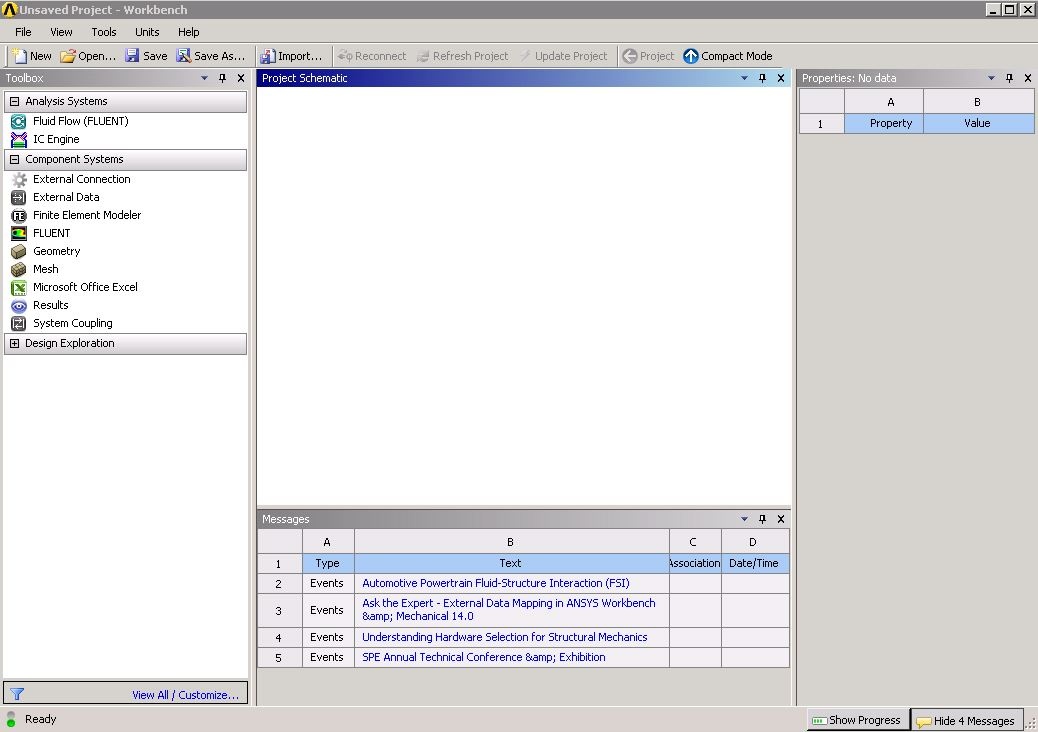Viewport: 1038px width, 732px height.
Task: Click the Workbench logo in title bar
Action: [x=9, y=9]
